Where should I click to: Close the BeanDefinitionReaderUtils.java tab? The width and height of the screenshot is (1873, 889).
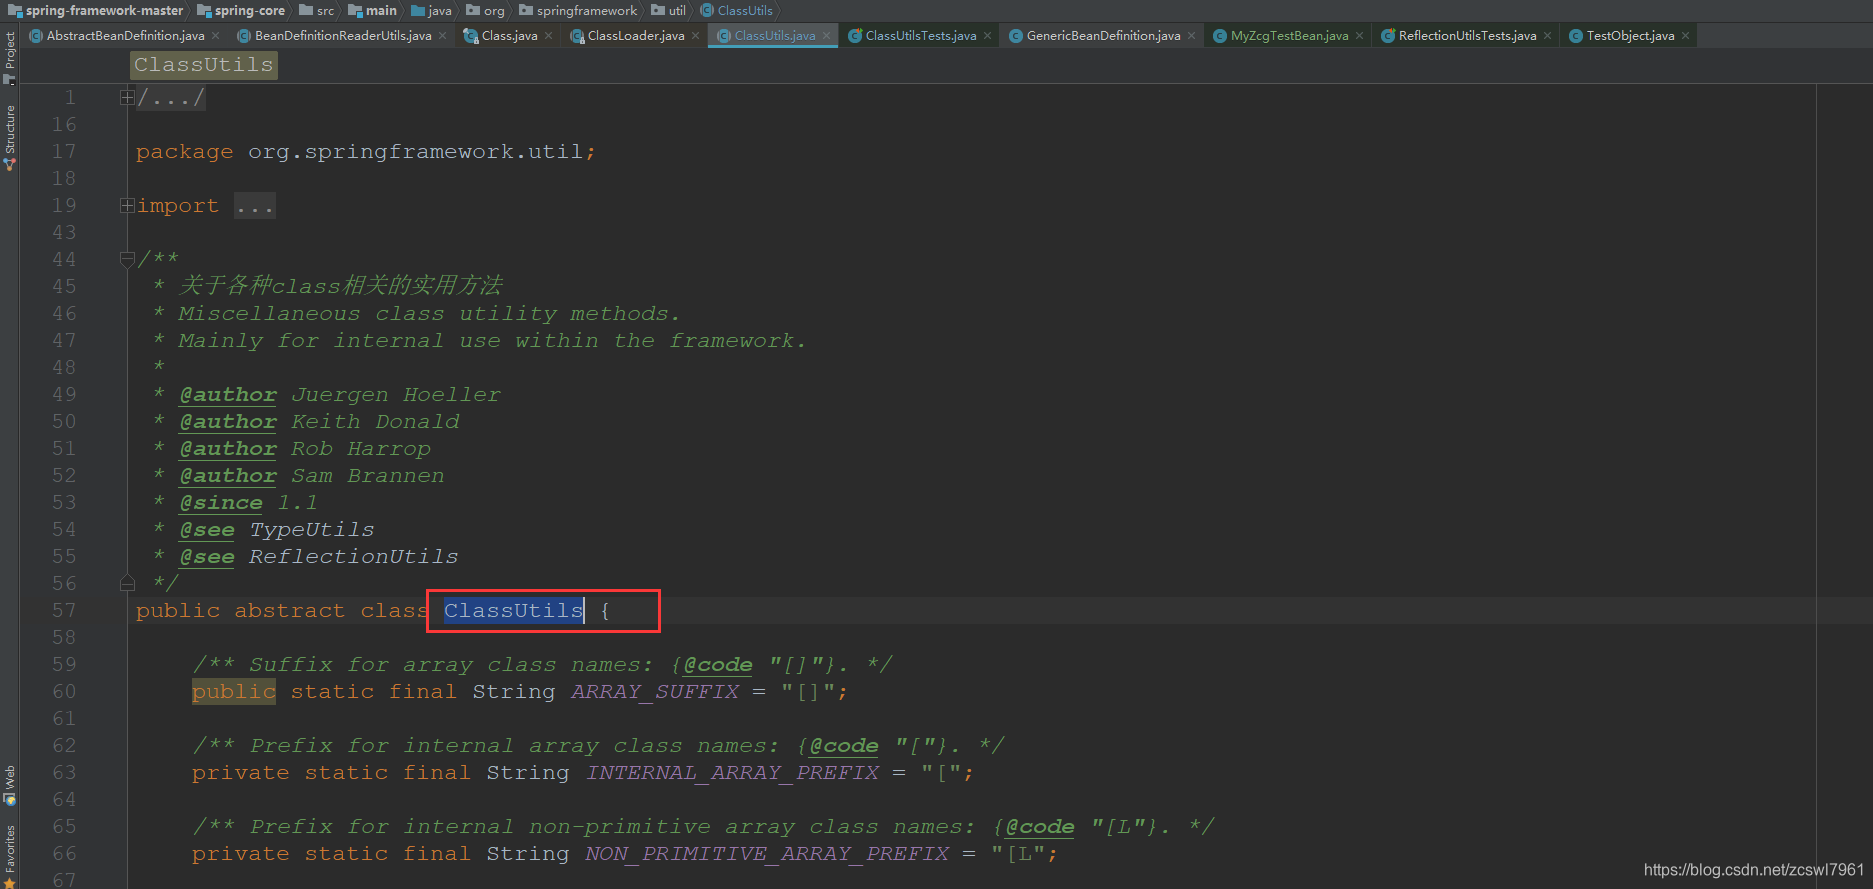click(442, 36)
